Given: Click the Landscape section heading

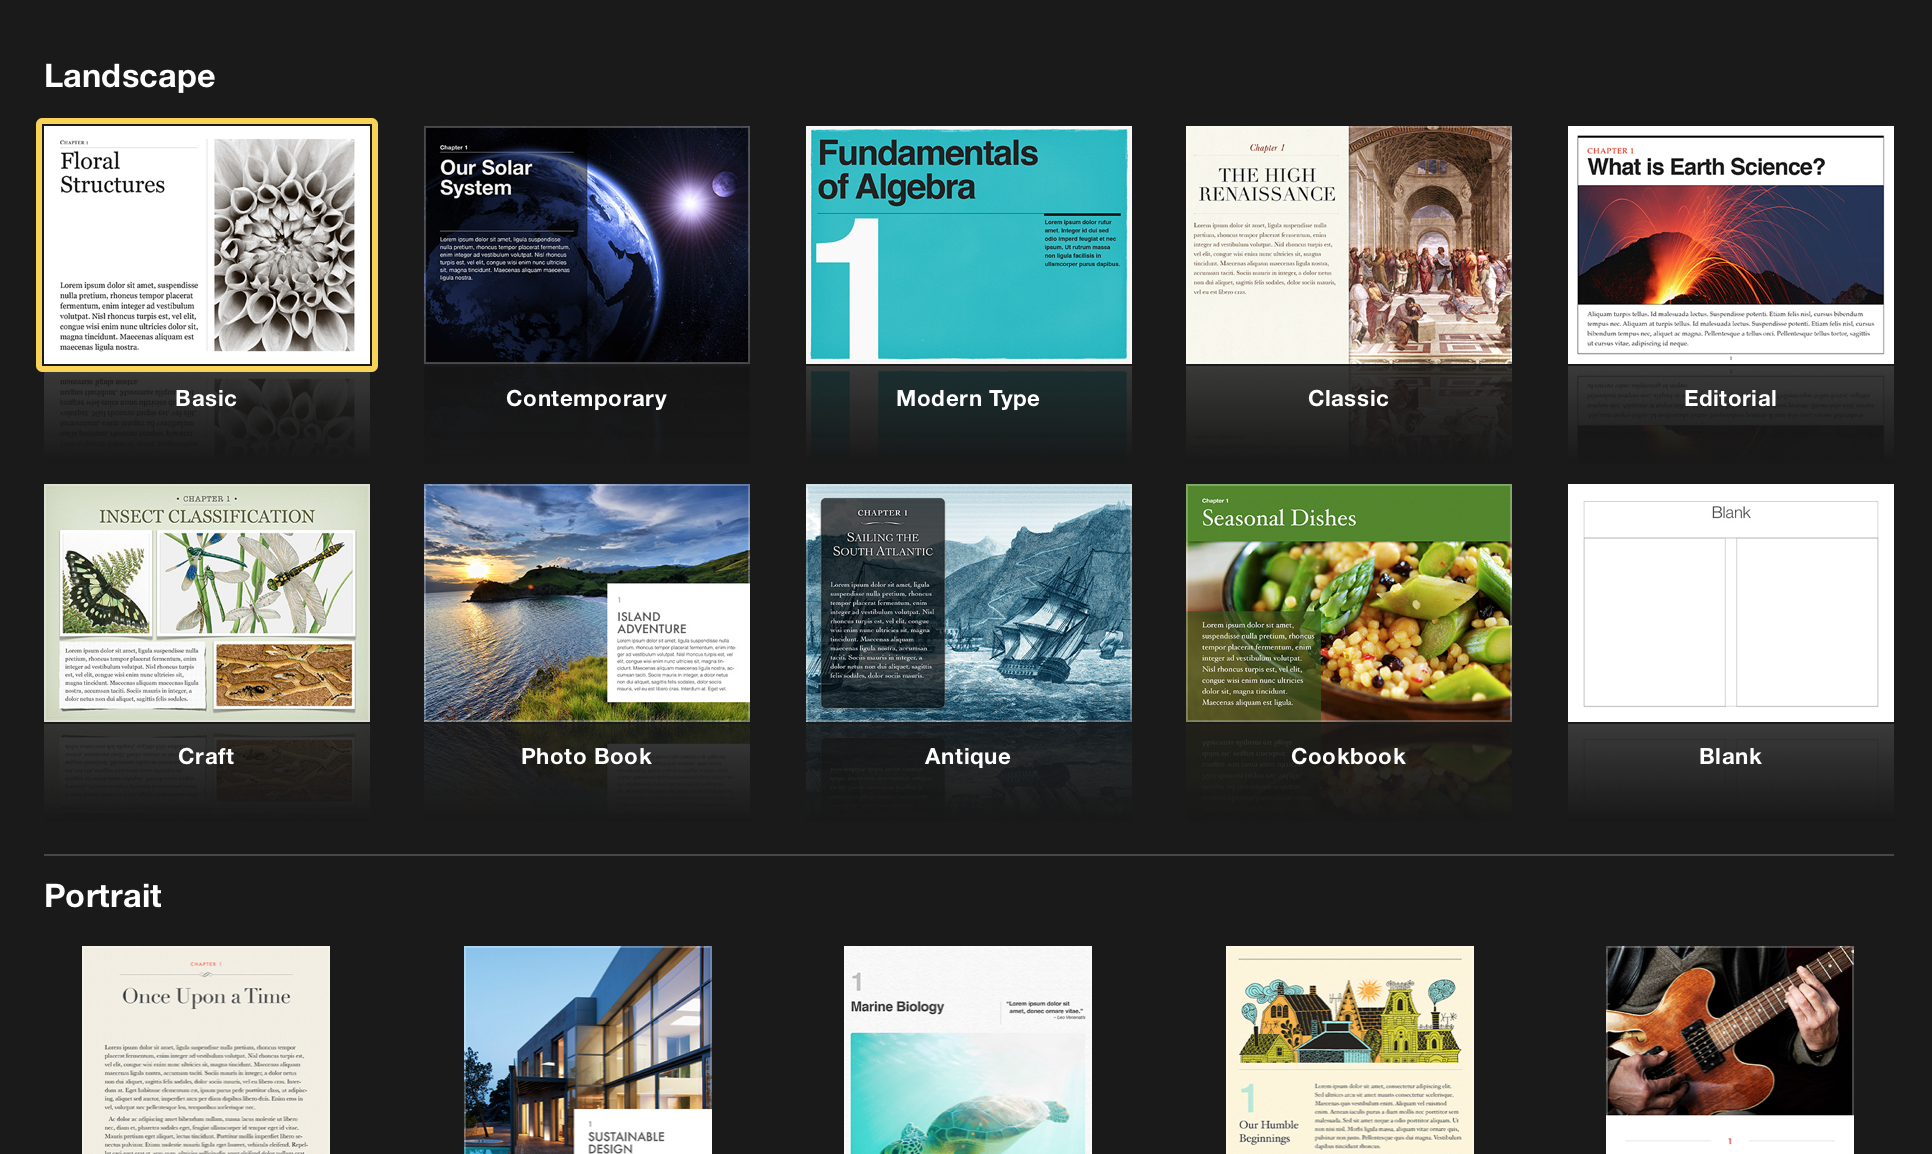Looking at the screenshot, I should (x=130, y=76).
